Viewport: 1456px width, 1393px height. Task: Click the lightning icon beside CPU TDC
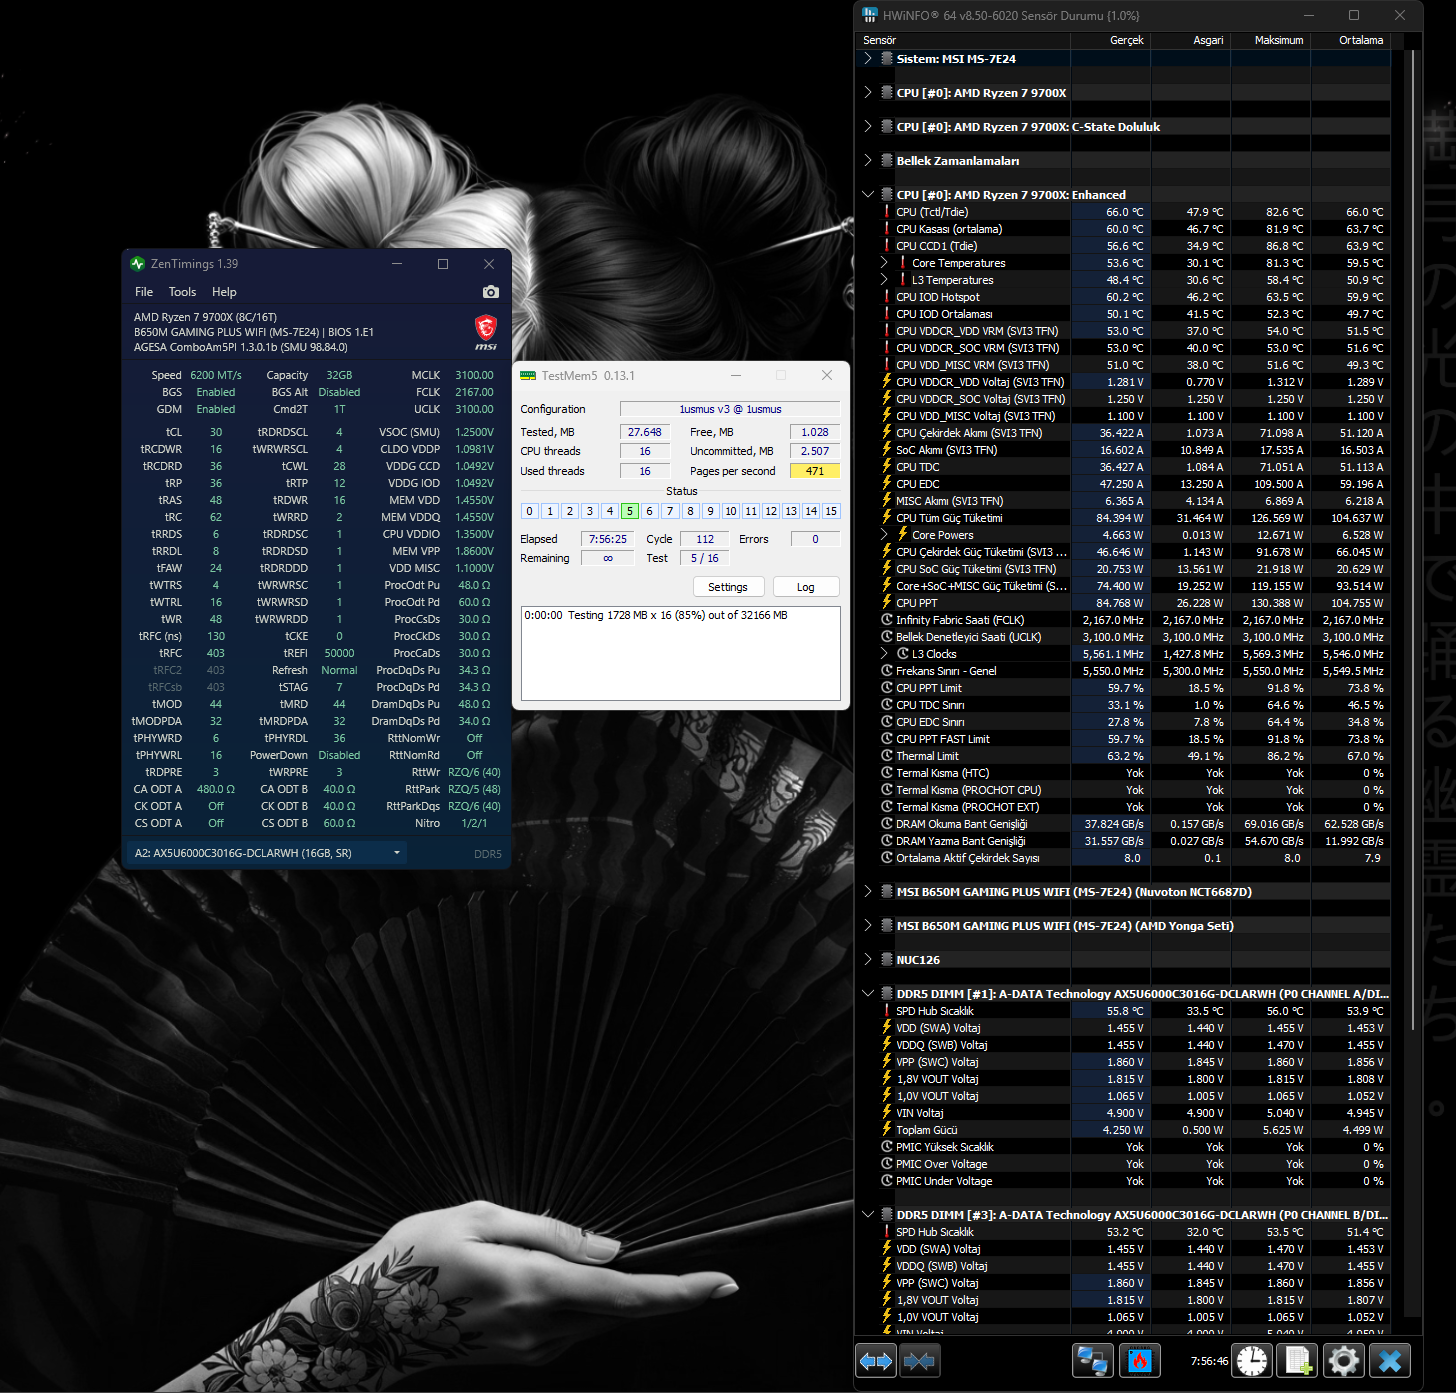click(887, 467)
